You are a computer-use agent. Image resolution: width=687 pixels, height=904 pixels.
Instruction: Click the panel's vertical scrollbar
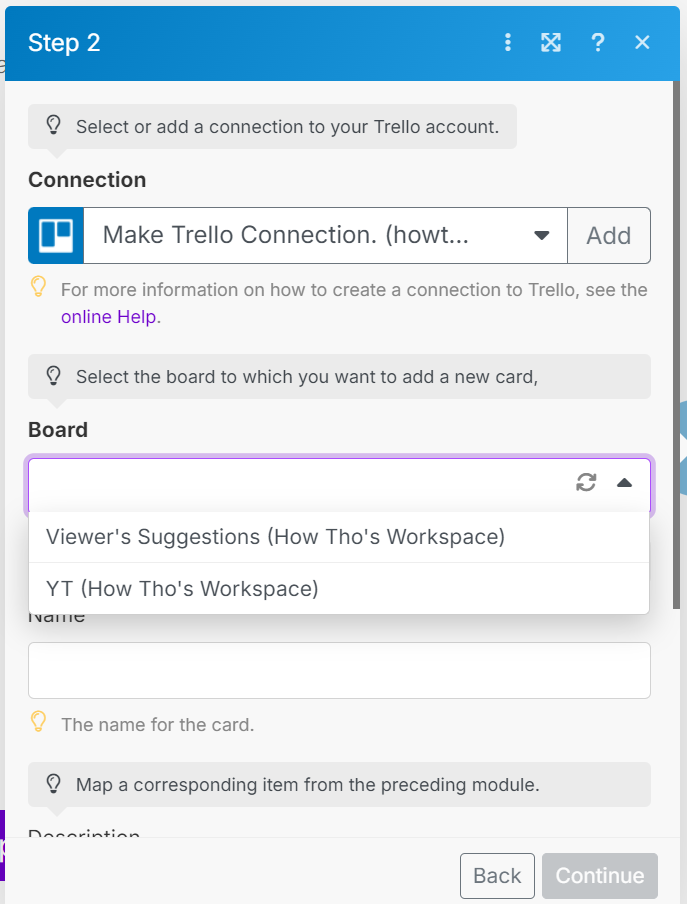[x=676, y=345]
